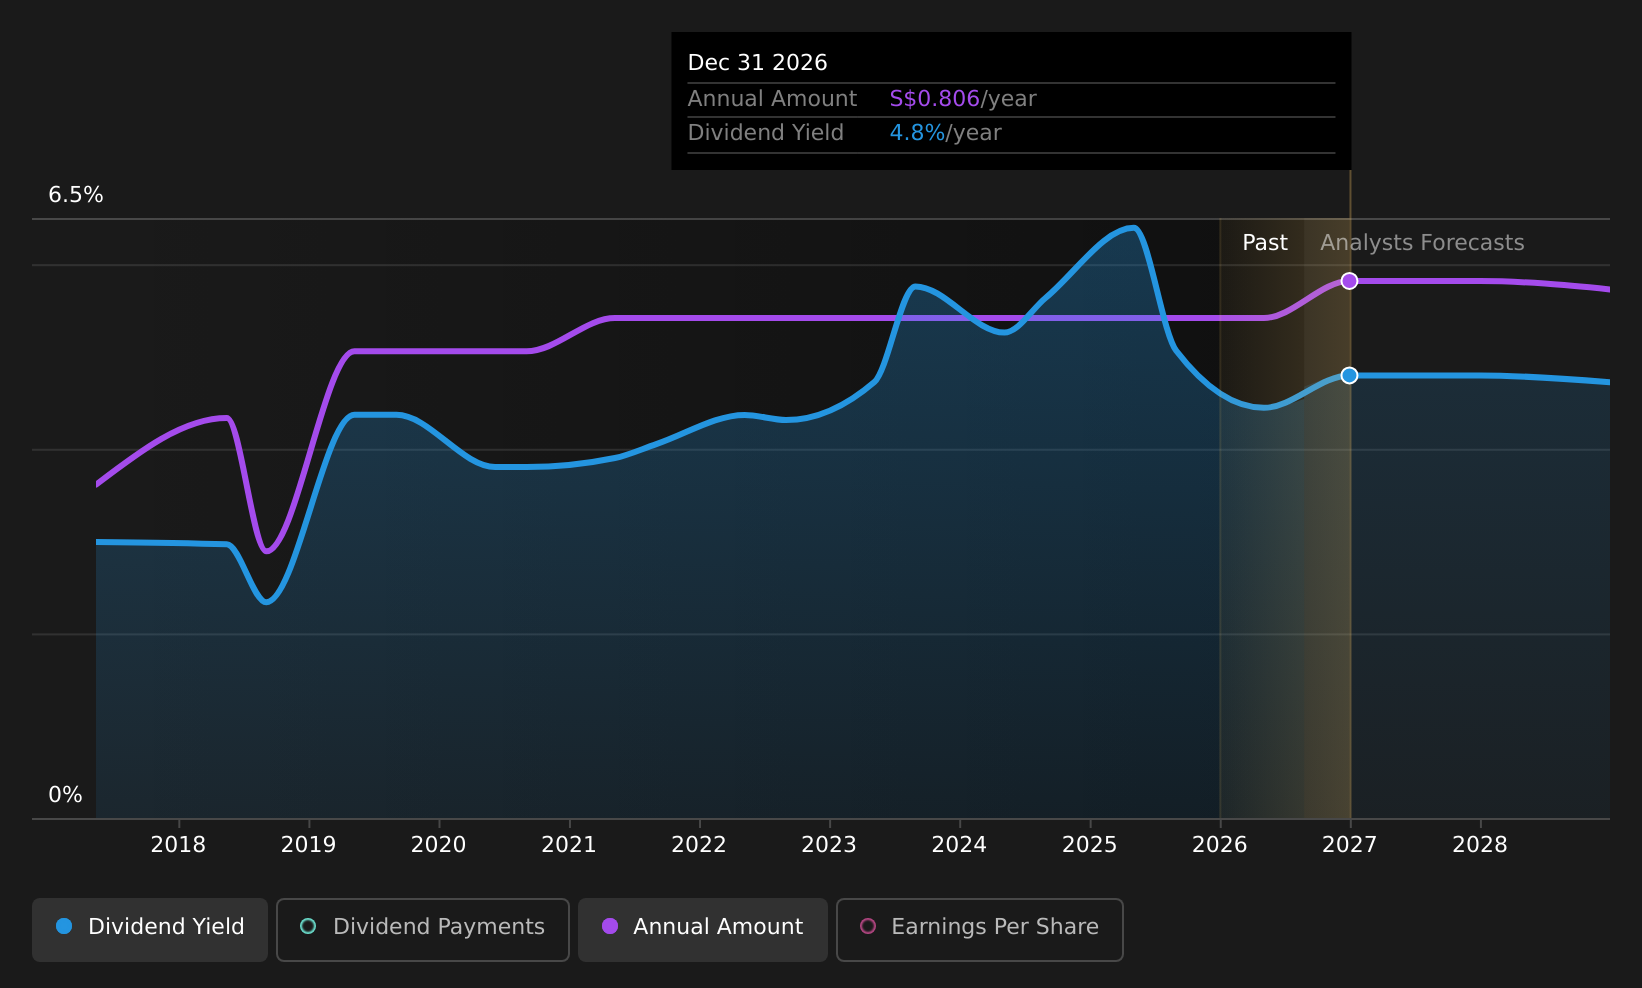Click the 2027 x-axis label
The width and height of the screenshot is (1642, 988).
1350,845
